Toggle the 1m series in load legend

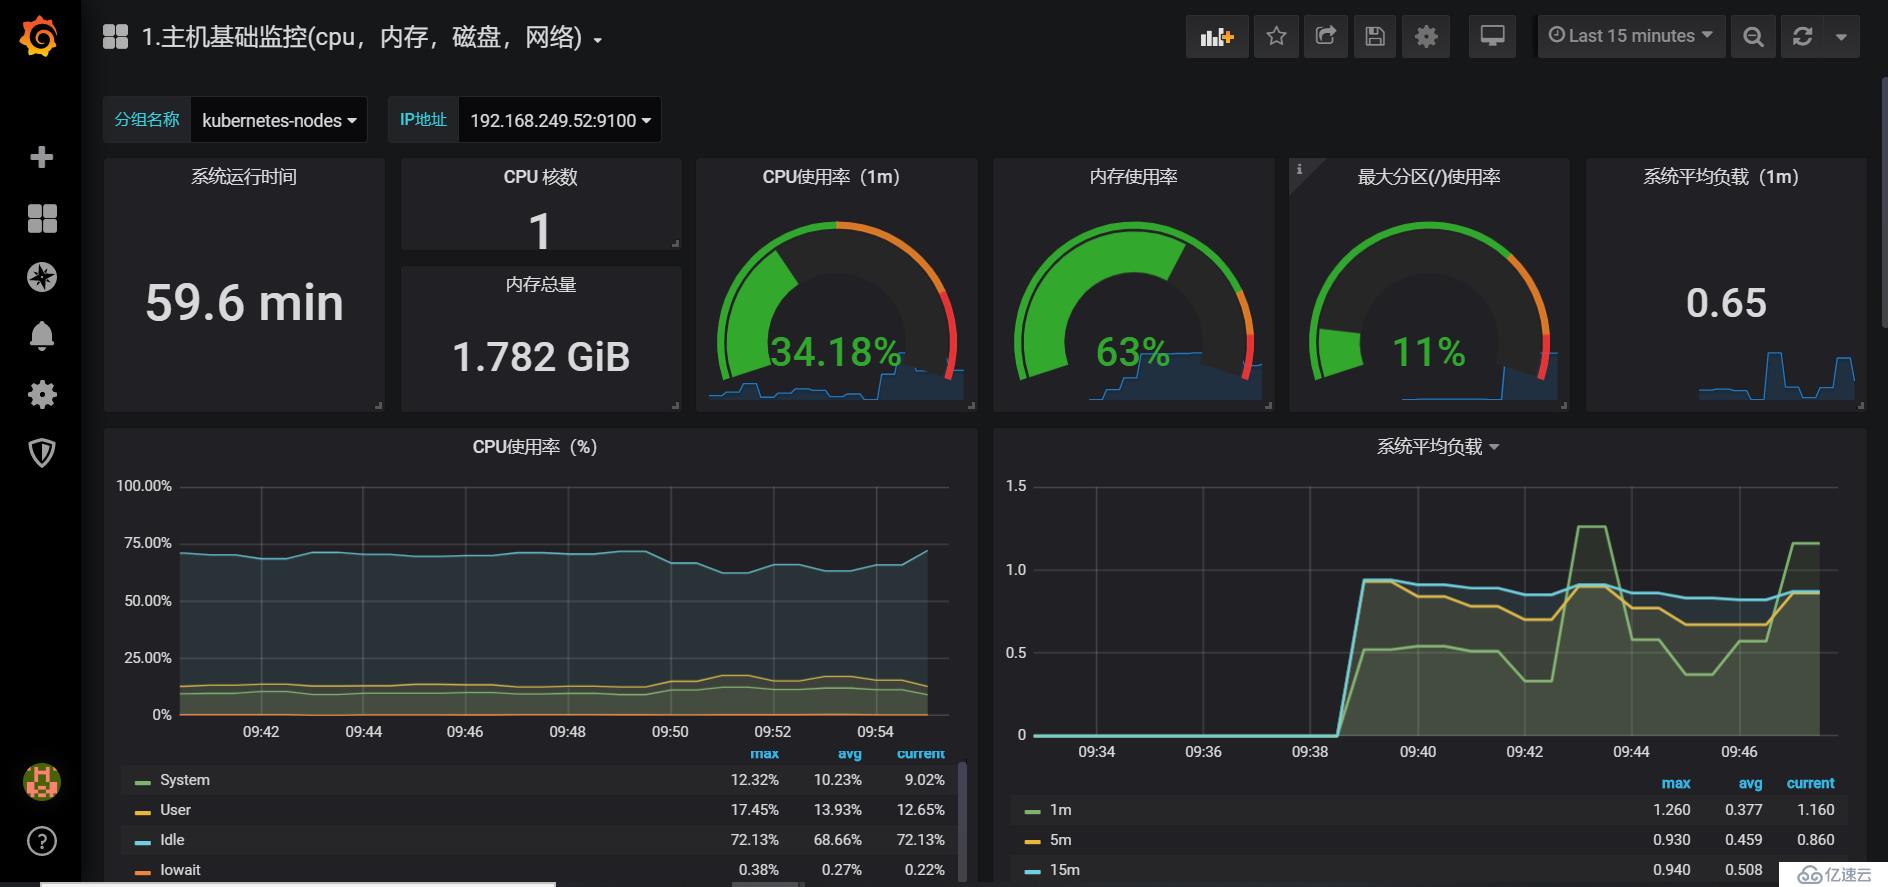point(1060,810)
